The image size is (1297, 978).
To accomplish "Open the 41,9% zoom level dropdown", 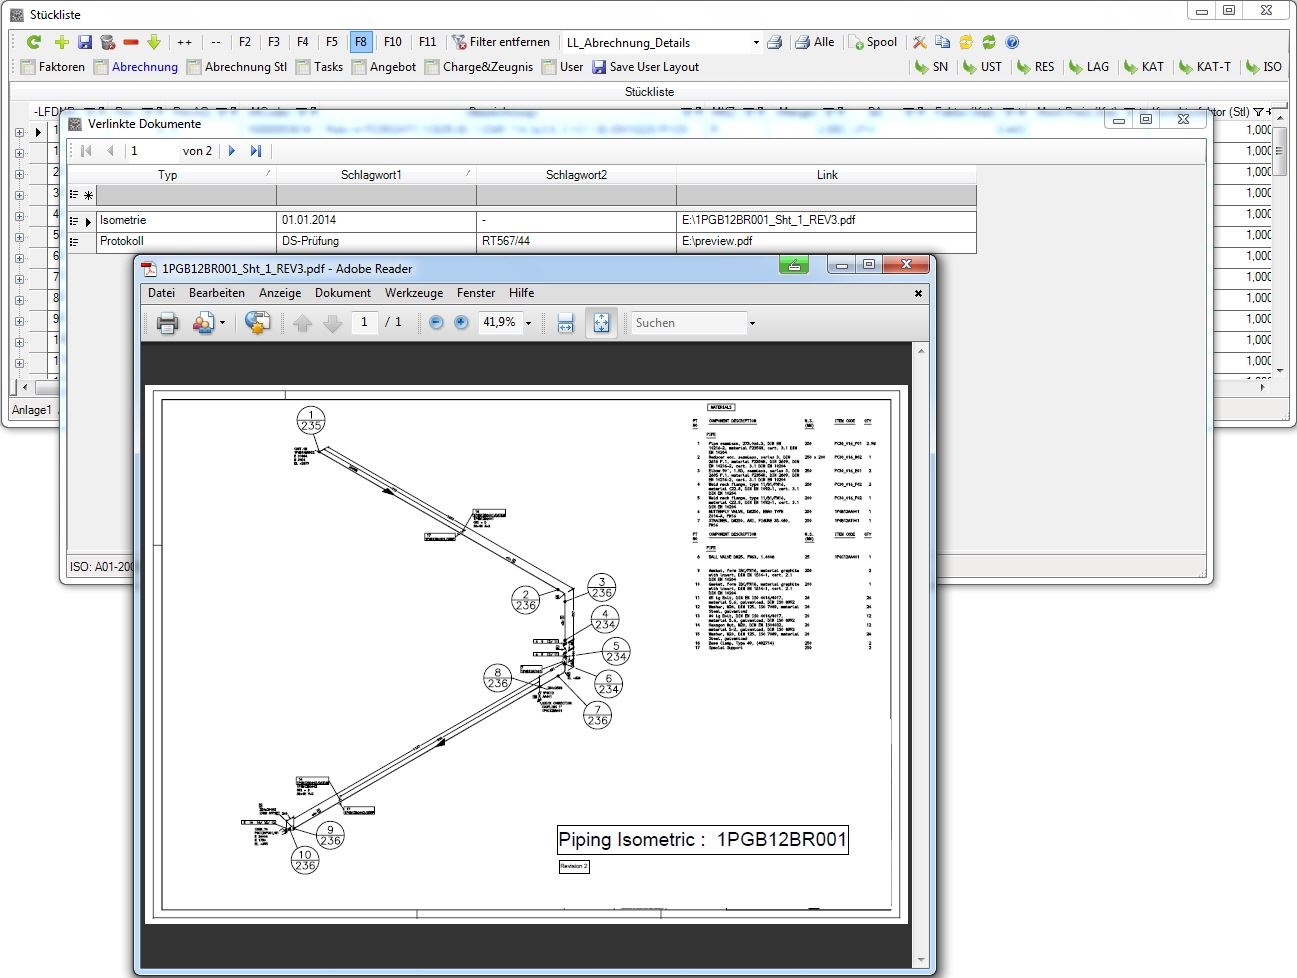I will [529, 324].
